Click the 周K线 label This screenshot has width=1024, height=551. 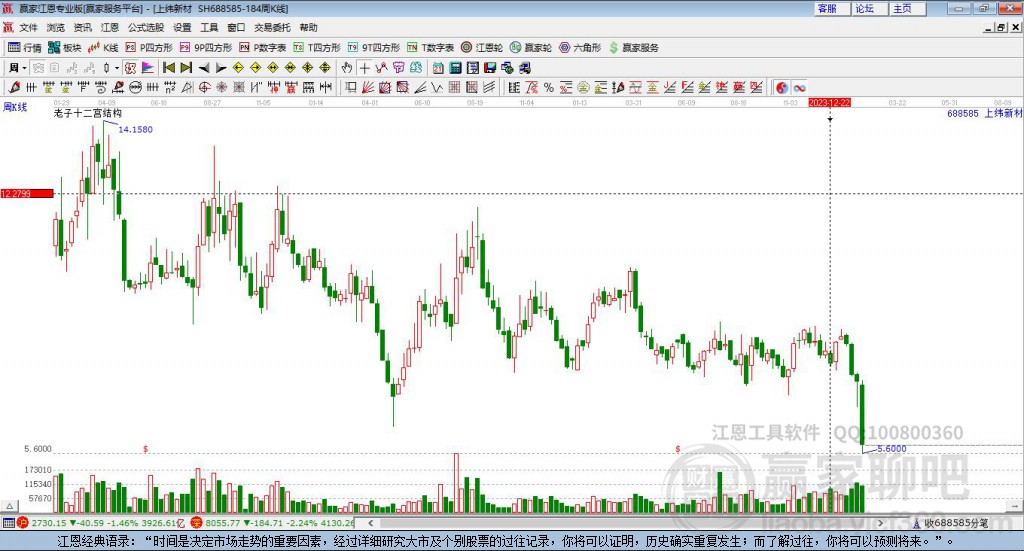pyautogui.click(x=15, y=107)
